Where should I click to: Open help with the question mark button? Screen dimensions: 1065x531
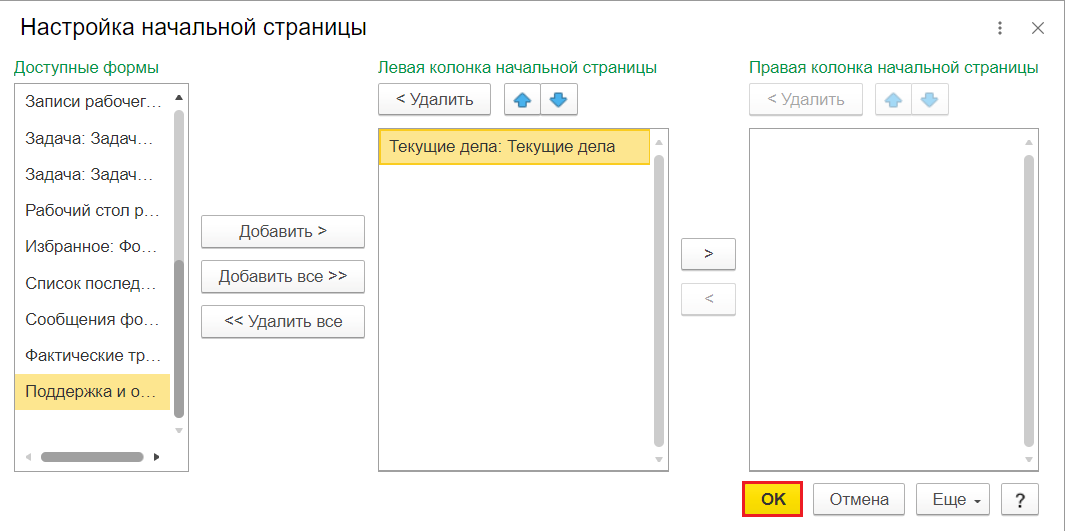pos(1019,500)
